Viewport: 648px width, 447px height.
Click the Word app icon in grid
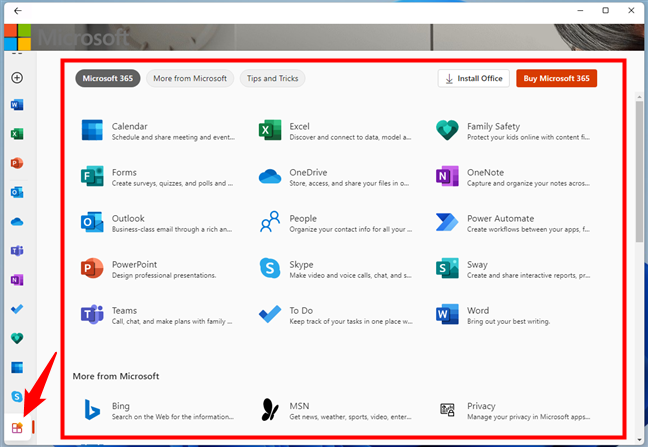(x=447, y=314)
